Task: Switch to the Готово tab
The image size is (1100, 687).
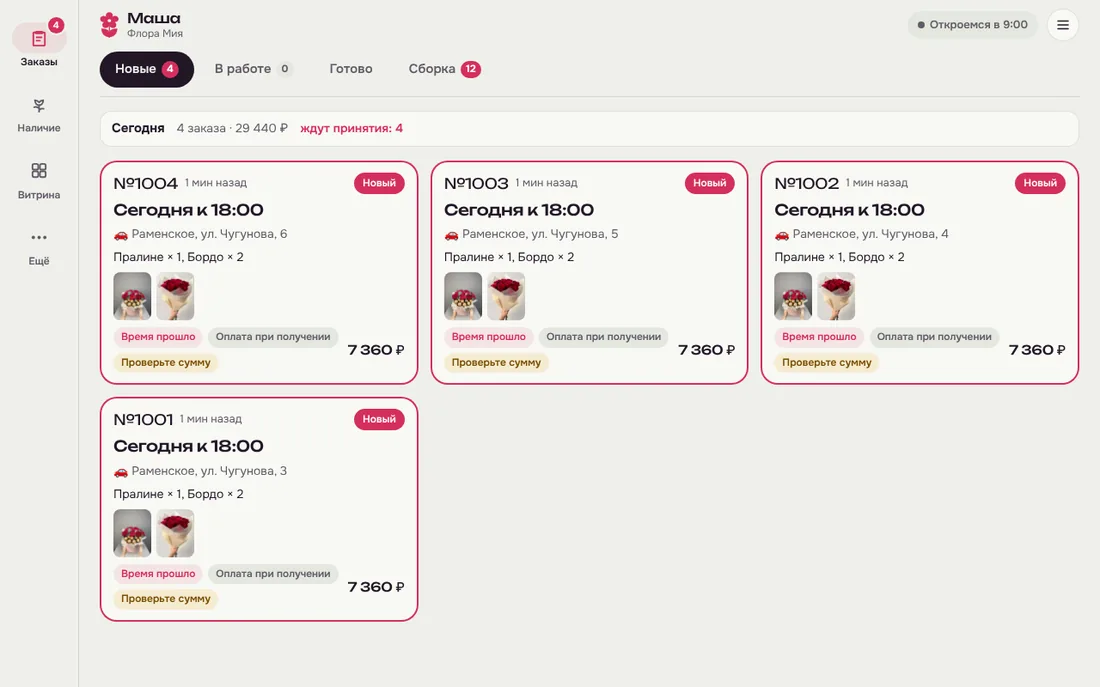Action: [x=351, y=69]
